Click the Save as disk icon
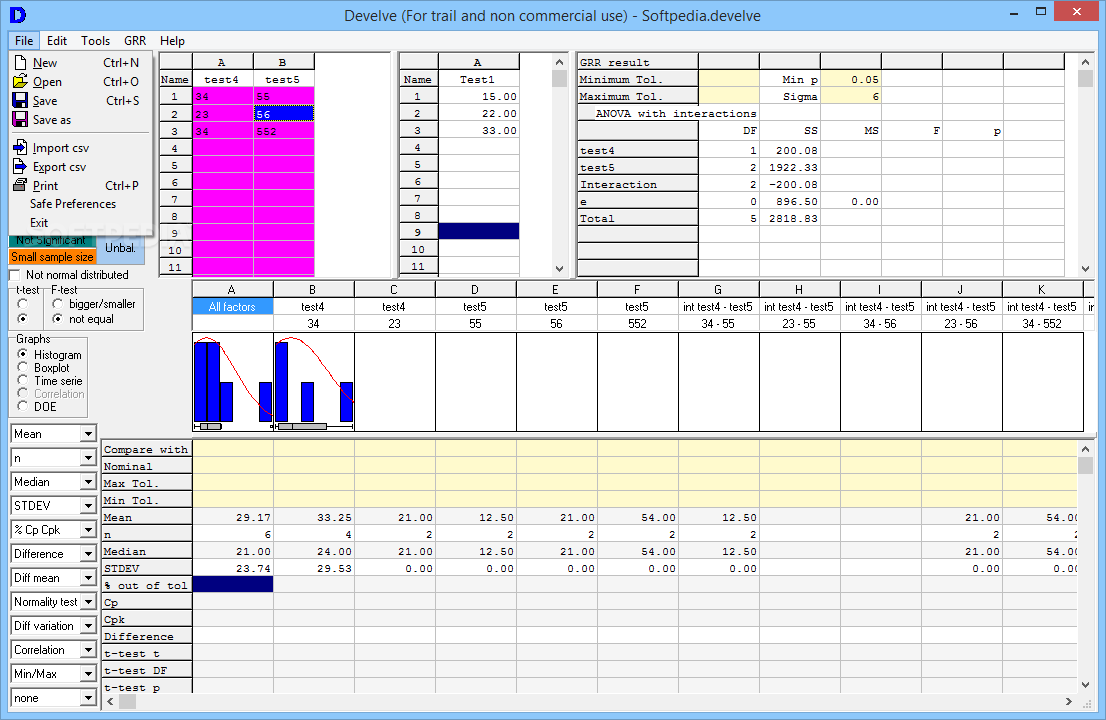 [20, 119]
